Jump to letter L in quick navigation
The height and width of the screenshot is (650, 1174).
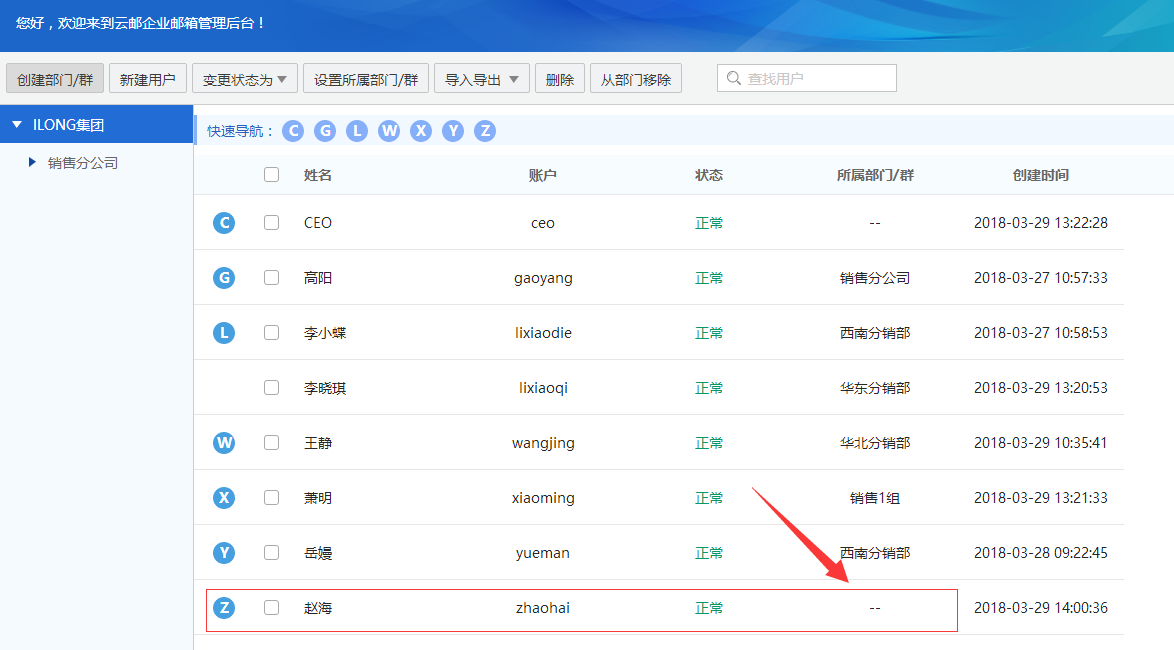coord(357,131)
